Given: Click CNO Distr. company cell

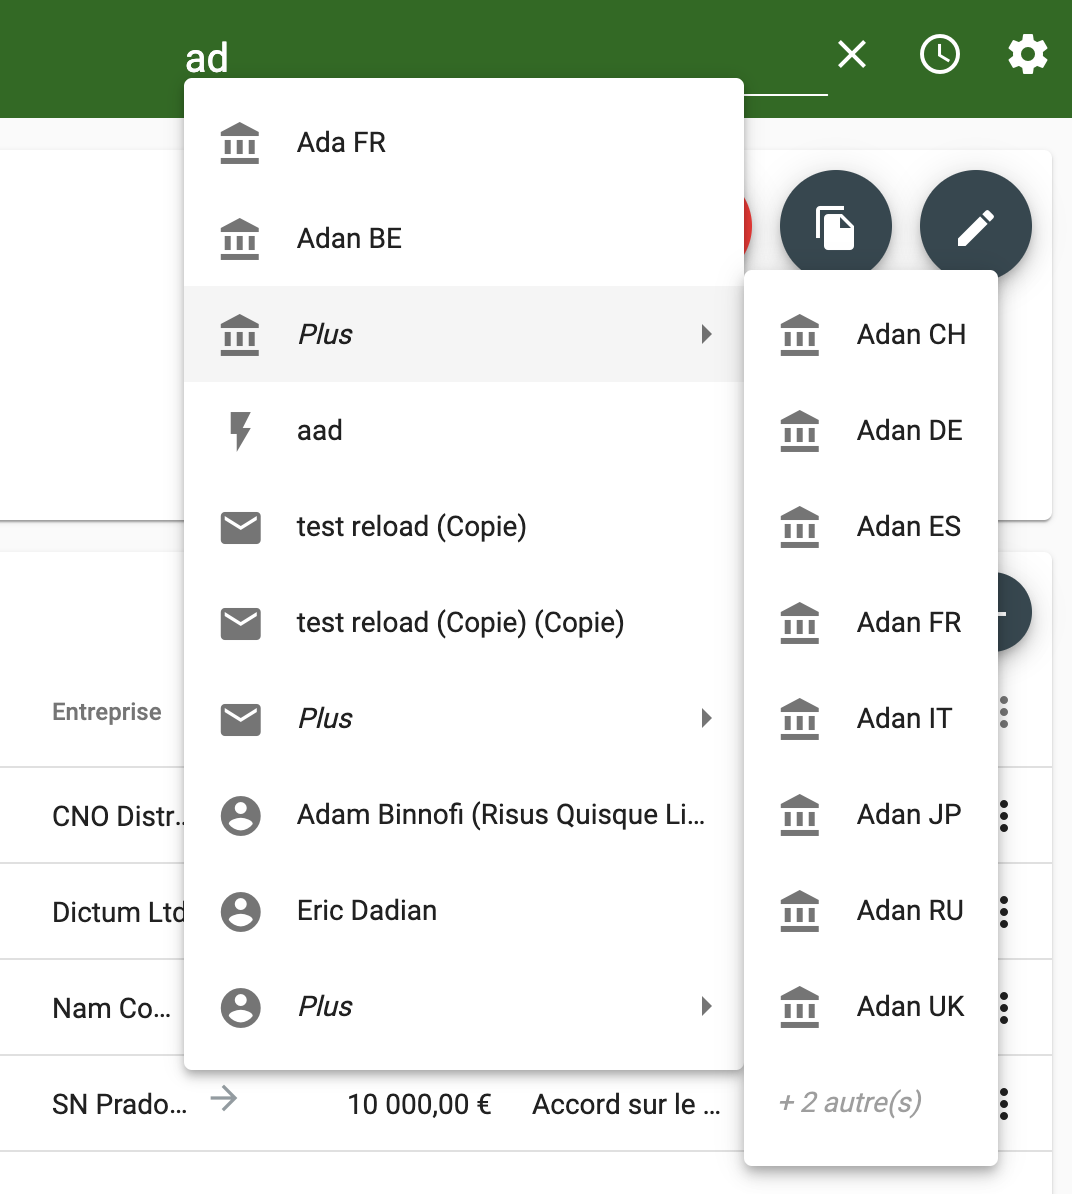Looking at the screenshot, I should click(x=118, y=816).
